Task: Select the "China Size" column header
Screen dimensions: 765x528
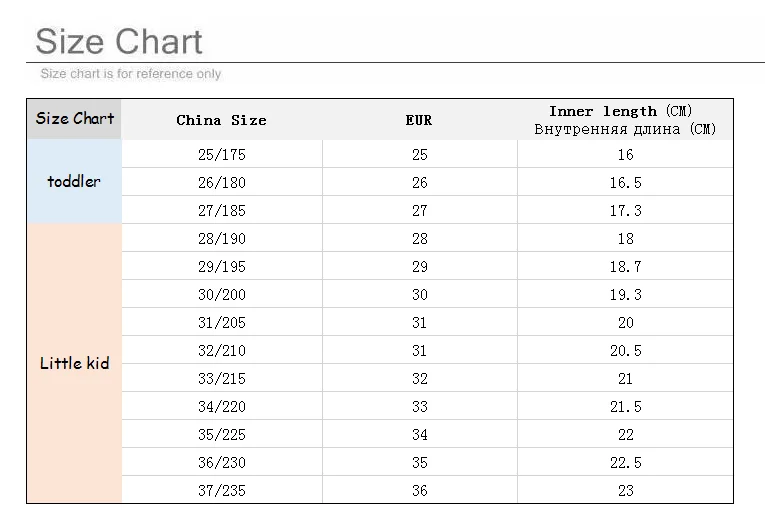Action: click(221, 120)
